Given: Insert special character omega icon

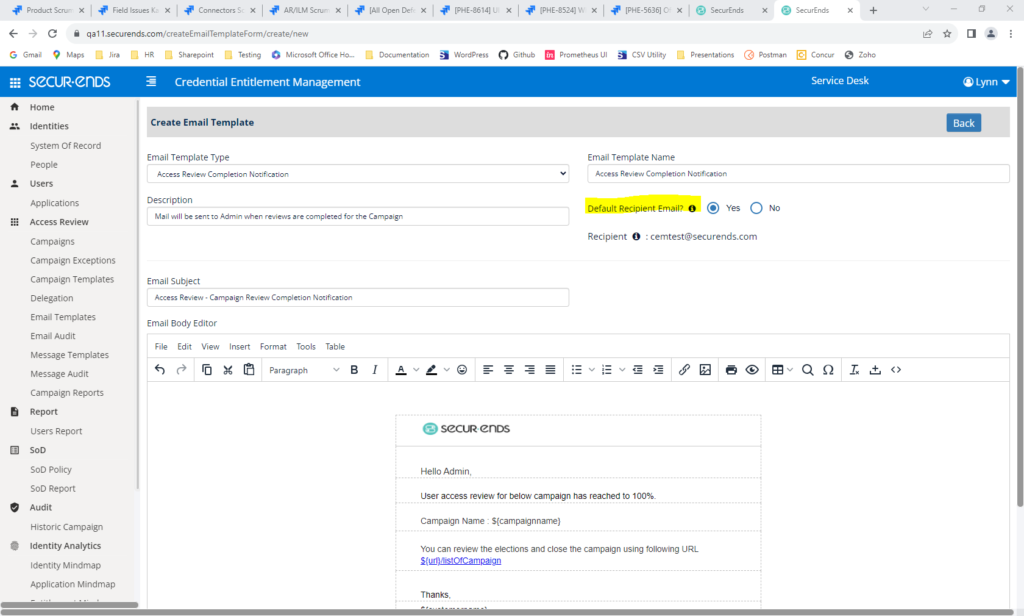Looking at the screenshot, I should click(x=828, y=370).
